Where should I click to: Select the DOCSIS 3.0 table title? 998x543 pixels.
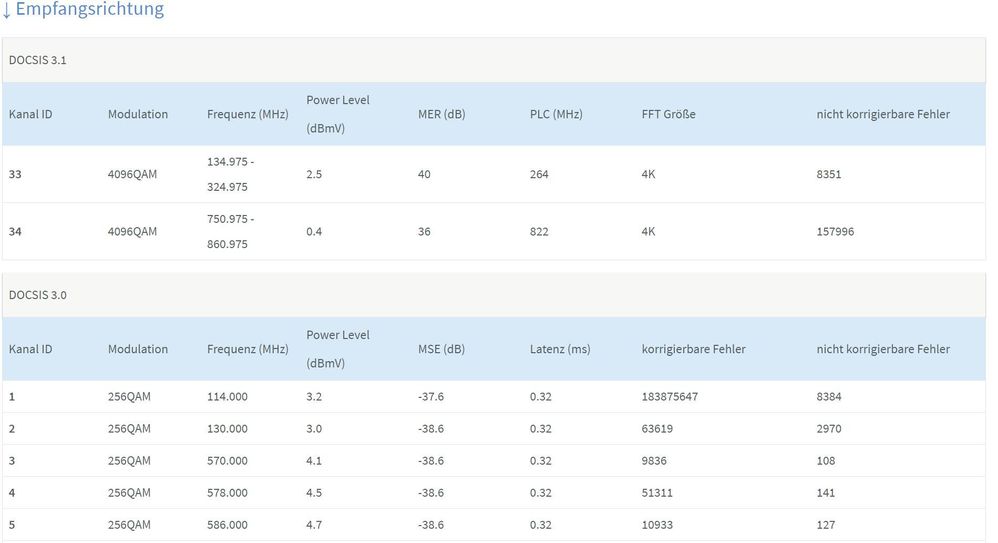pos(38,295)
